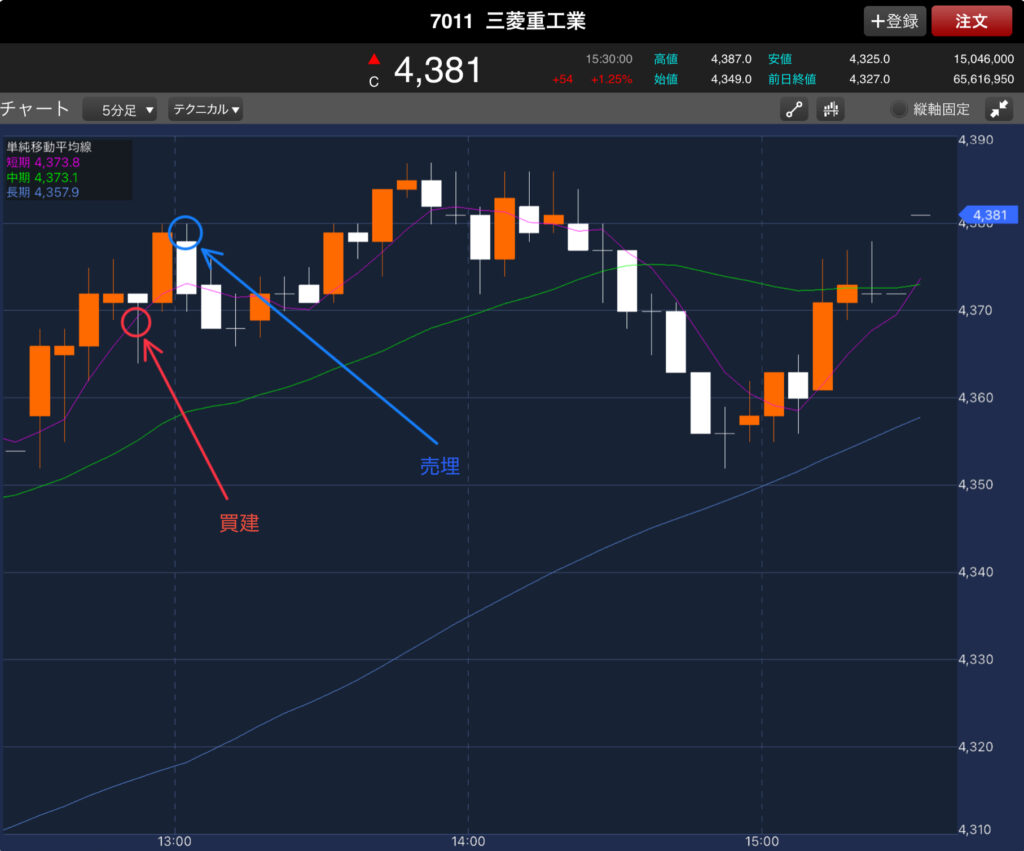Image resolution: width=1024 pixels, height=851 pixels.
Task: Select the チャート tab label
Action: pyautogui.click(x=36, y=109)
